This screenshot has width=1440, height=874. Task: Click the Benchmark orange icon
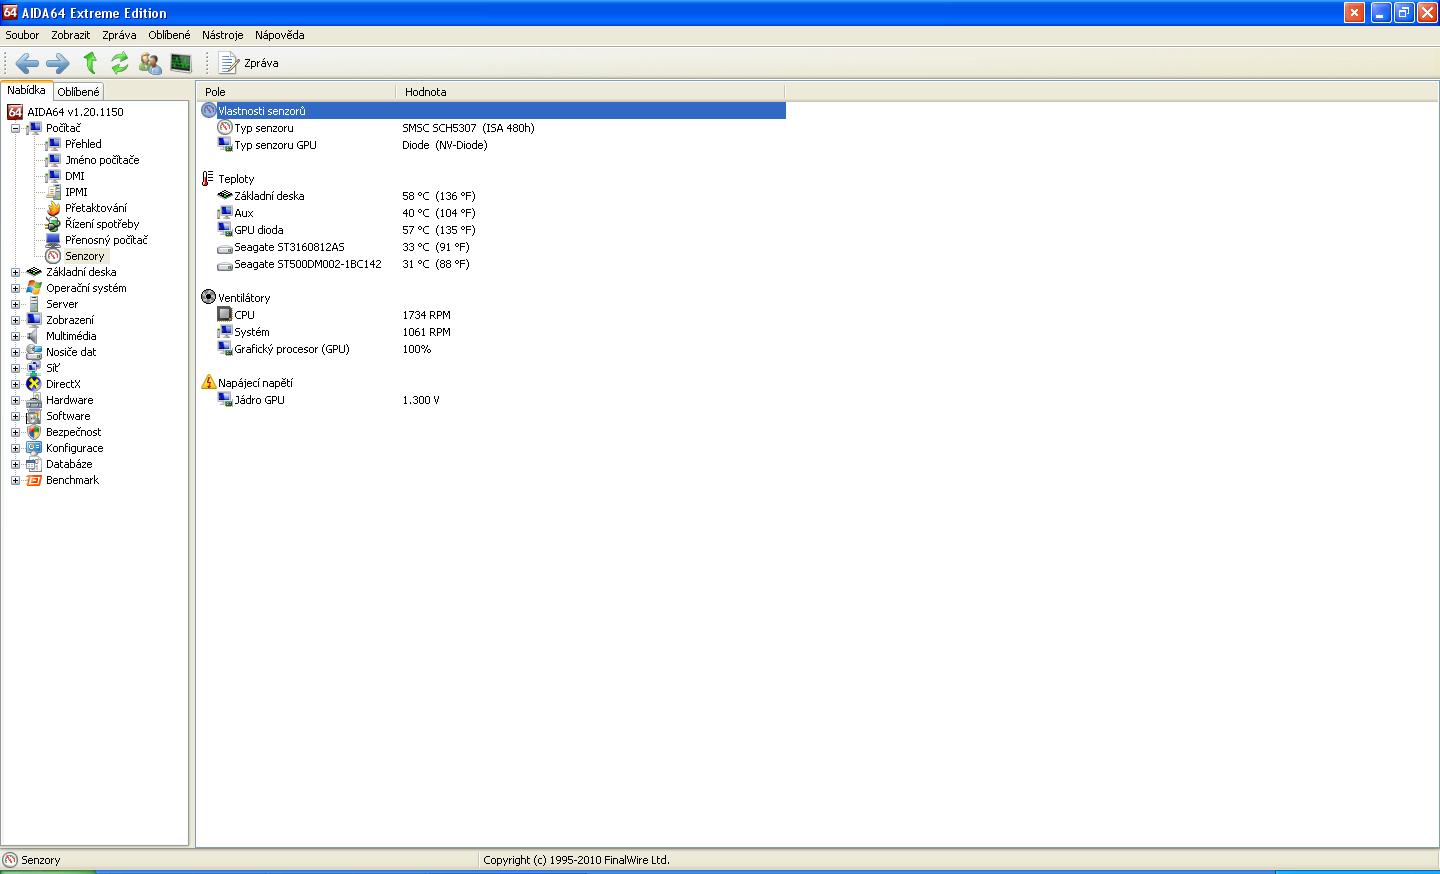click(34, 480)
